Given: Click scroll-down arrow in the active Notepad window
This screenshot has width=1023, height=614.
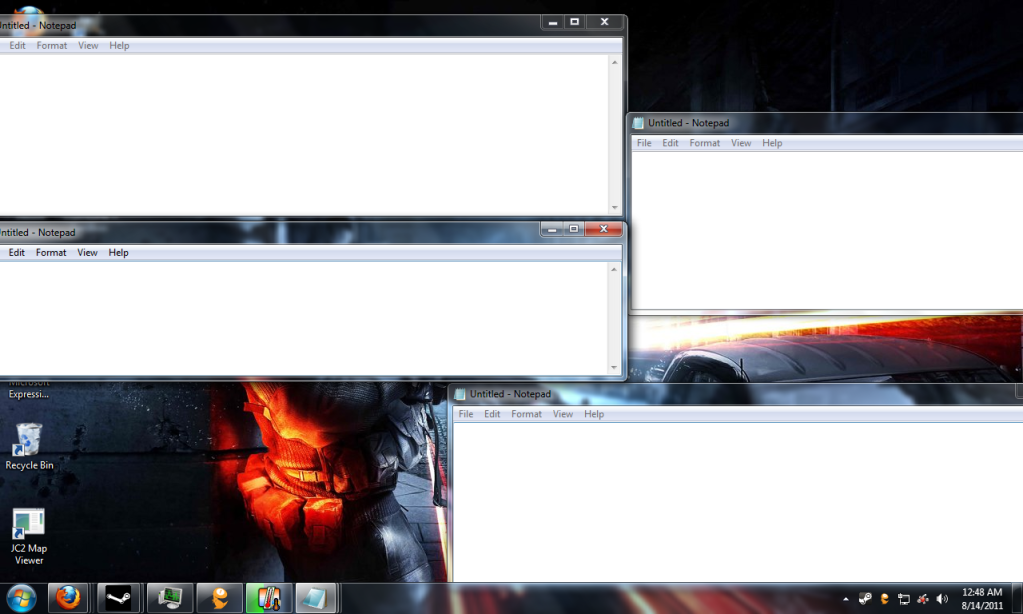Looking at the screenshot, I should click(614, 367).
